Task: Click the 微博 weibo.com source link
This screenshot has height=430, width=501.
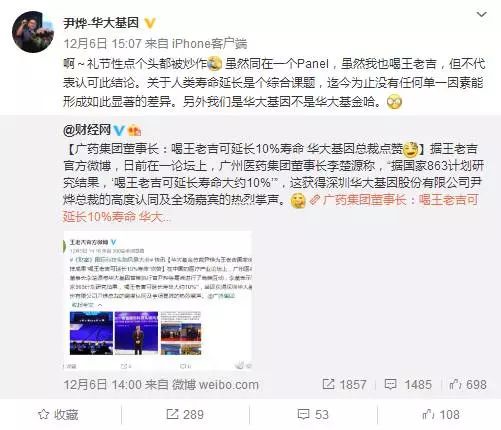Action: pyautogui.click(x=215, y=385)
